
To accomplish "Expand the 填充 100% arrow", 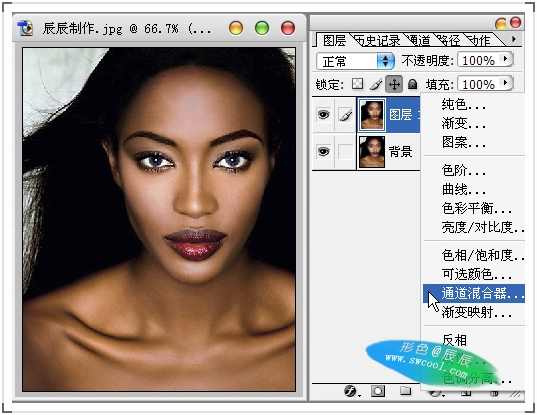I will 506,83.
